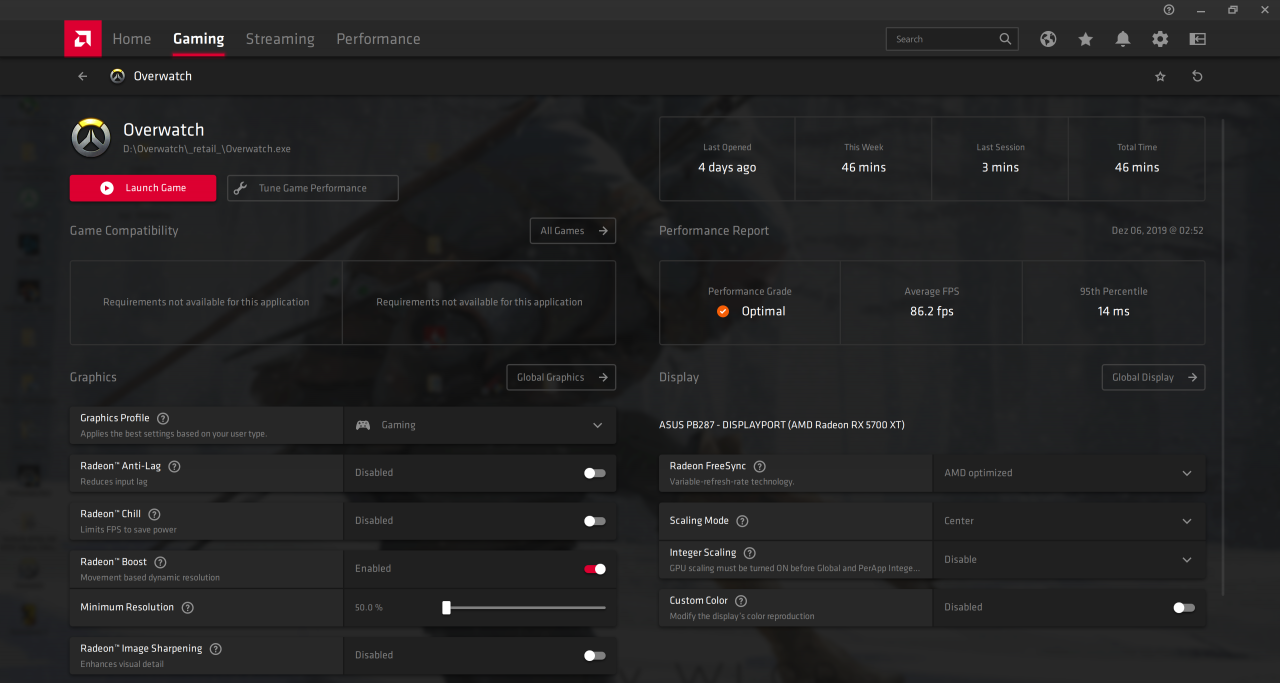Open Tune Game Performance
Screen dimensions: 1280x683
tap(313, 188)
